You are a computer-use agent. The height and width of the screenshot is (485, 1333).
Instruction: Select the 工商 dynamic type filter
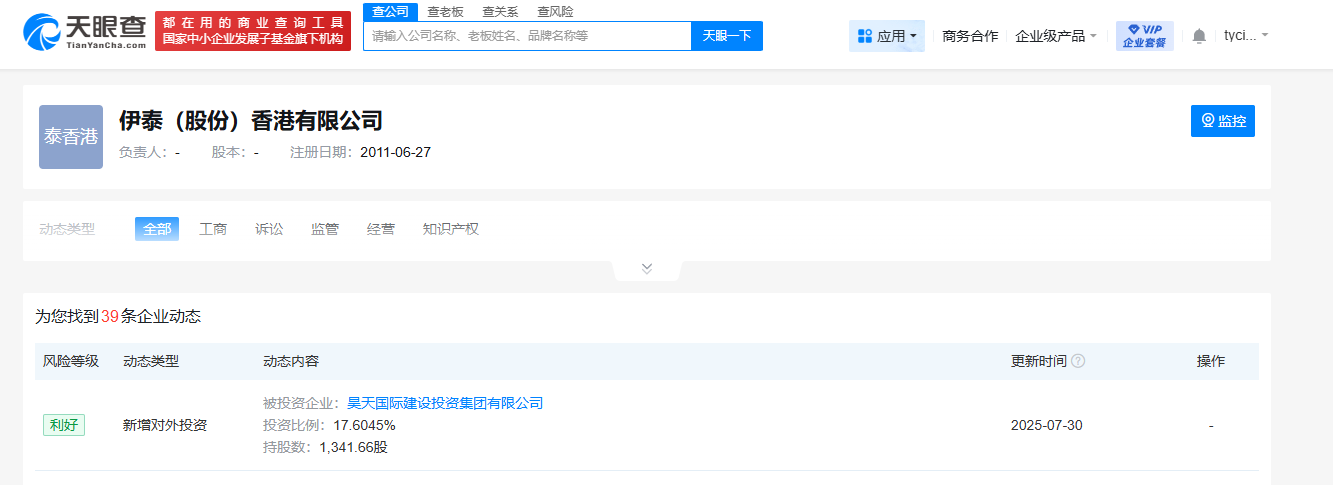[x=213, y=229]
